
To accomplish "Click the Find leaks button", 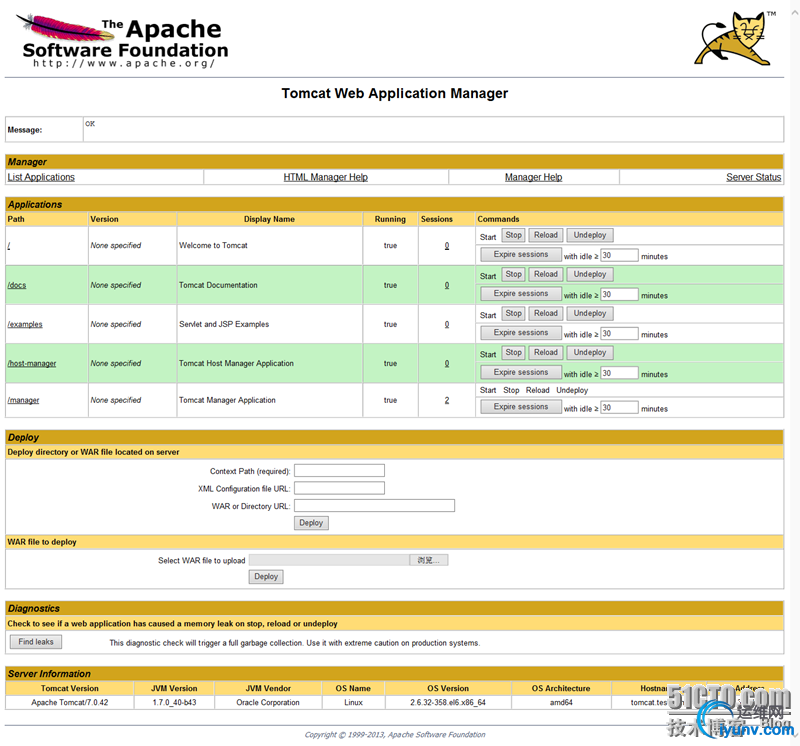I will [x=36, y=642].
